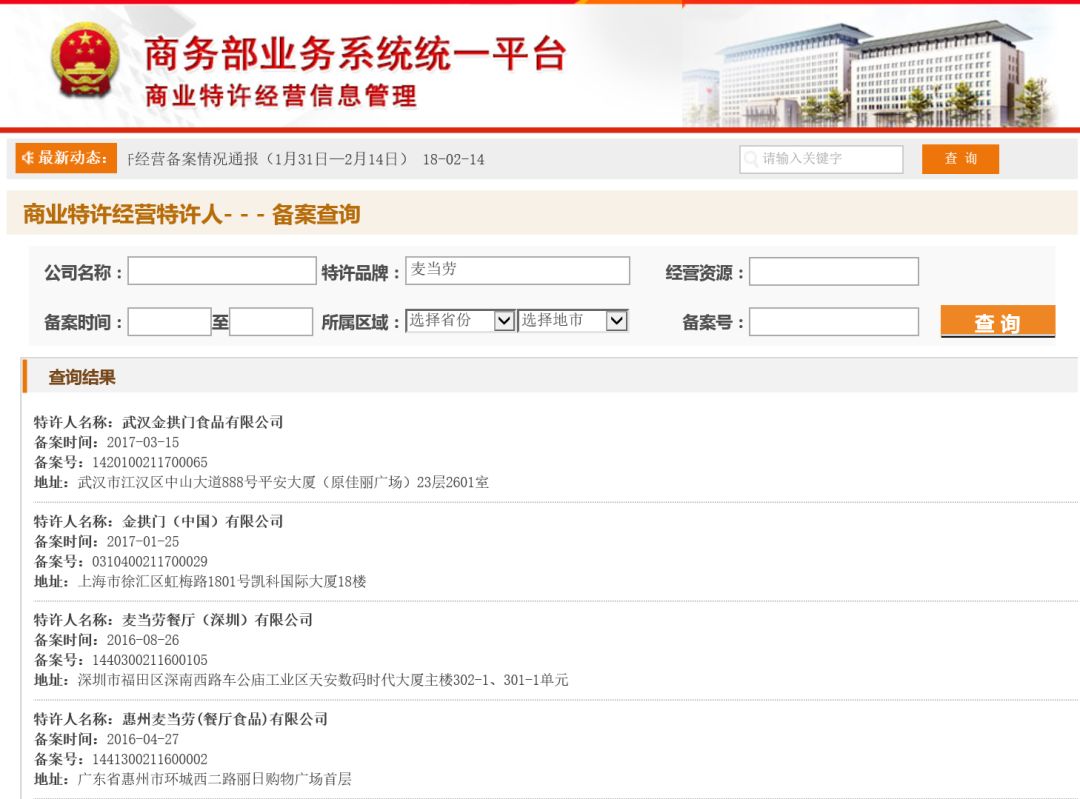Click the filing date 2016-08-26
This screenshot has height=799, width=1080.
[143, 640]
